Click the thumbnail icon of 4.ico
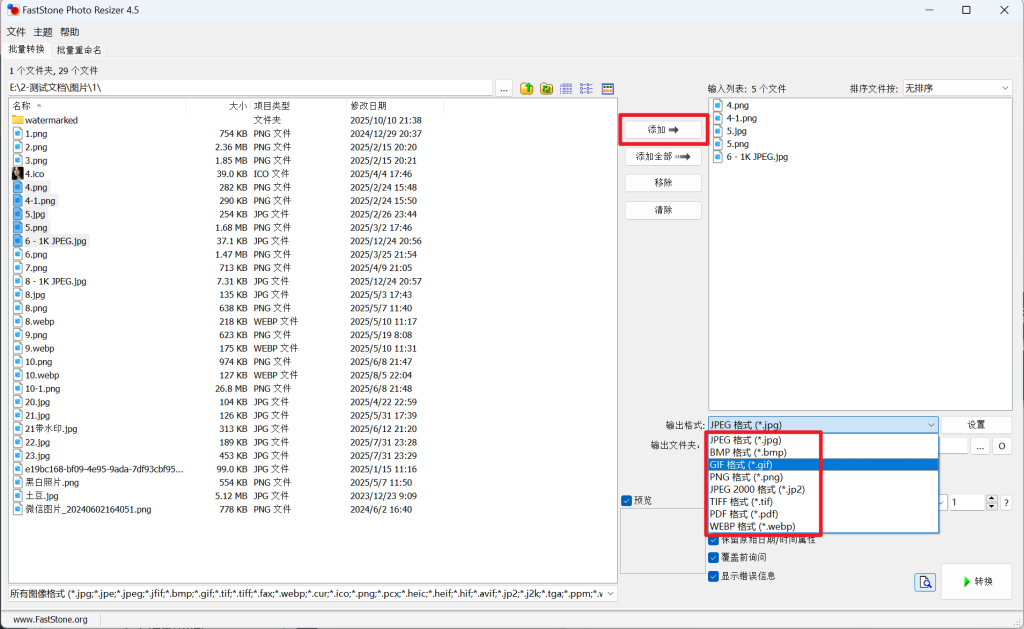The width and height of the screenshot is (1024, 629). pos(18,174)
